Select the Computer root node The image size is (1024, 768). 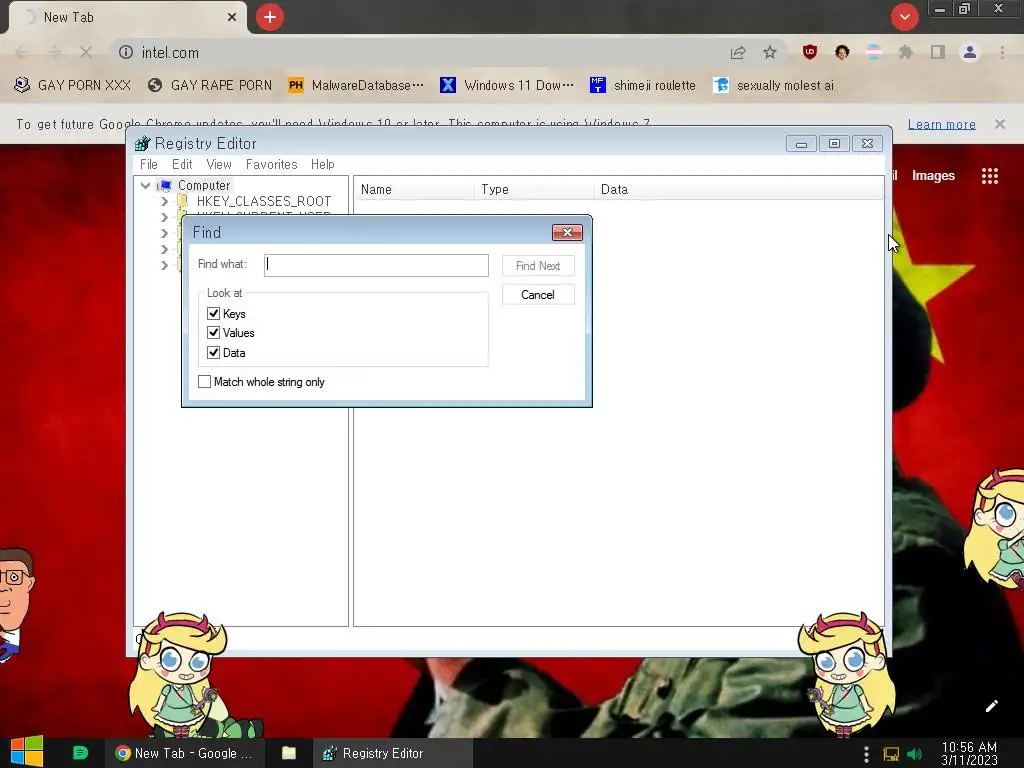[x=204, y=185]
